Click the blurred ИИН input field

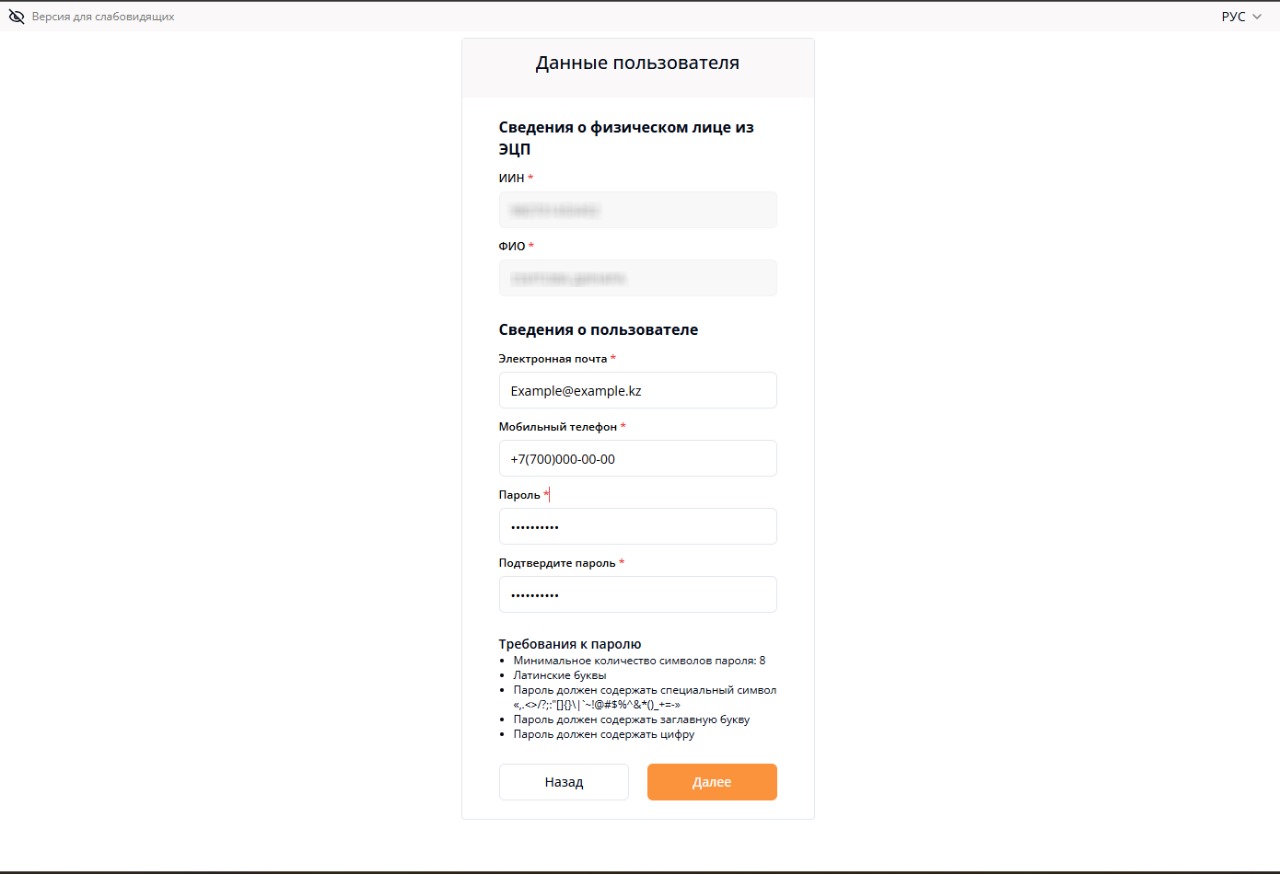pos(638,210)
